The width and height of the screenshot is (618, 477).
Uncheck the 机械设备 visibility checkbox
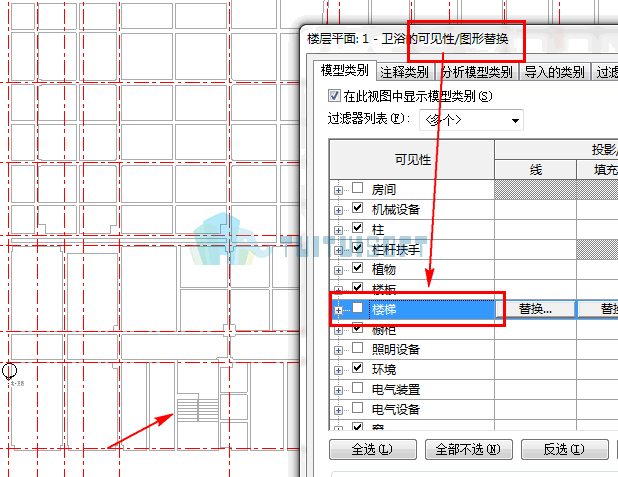click(357, 208)
